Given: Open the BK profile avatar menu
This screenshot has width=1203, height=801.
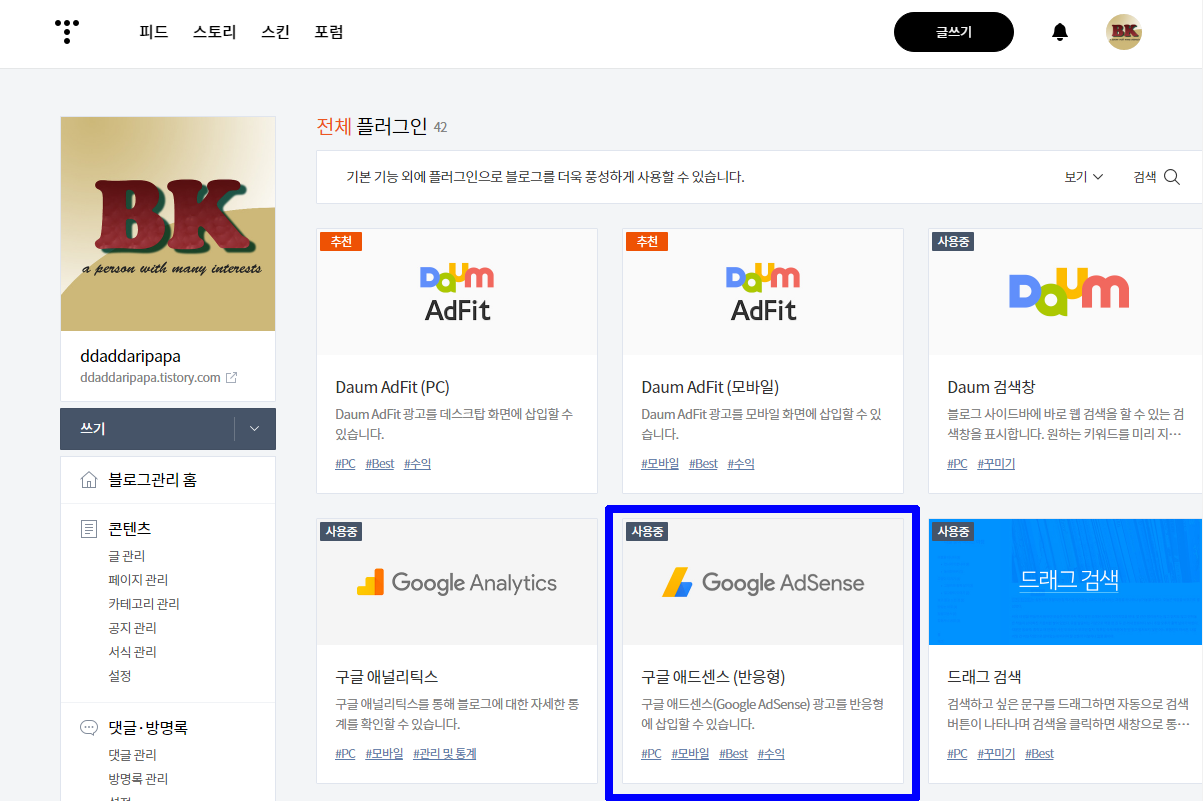Looking at the screenshot, I should pos(1124,32).
